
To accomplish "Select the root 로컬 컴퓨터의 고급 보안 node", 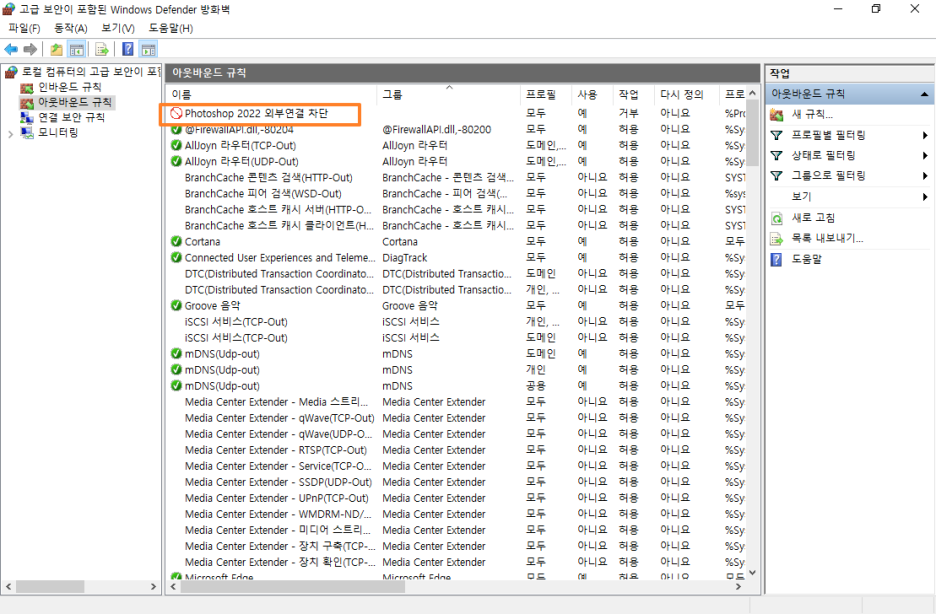I will click(x=91, y=72).
